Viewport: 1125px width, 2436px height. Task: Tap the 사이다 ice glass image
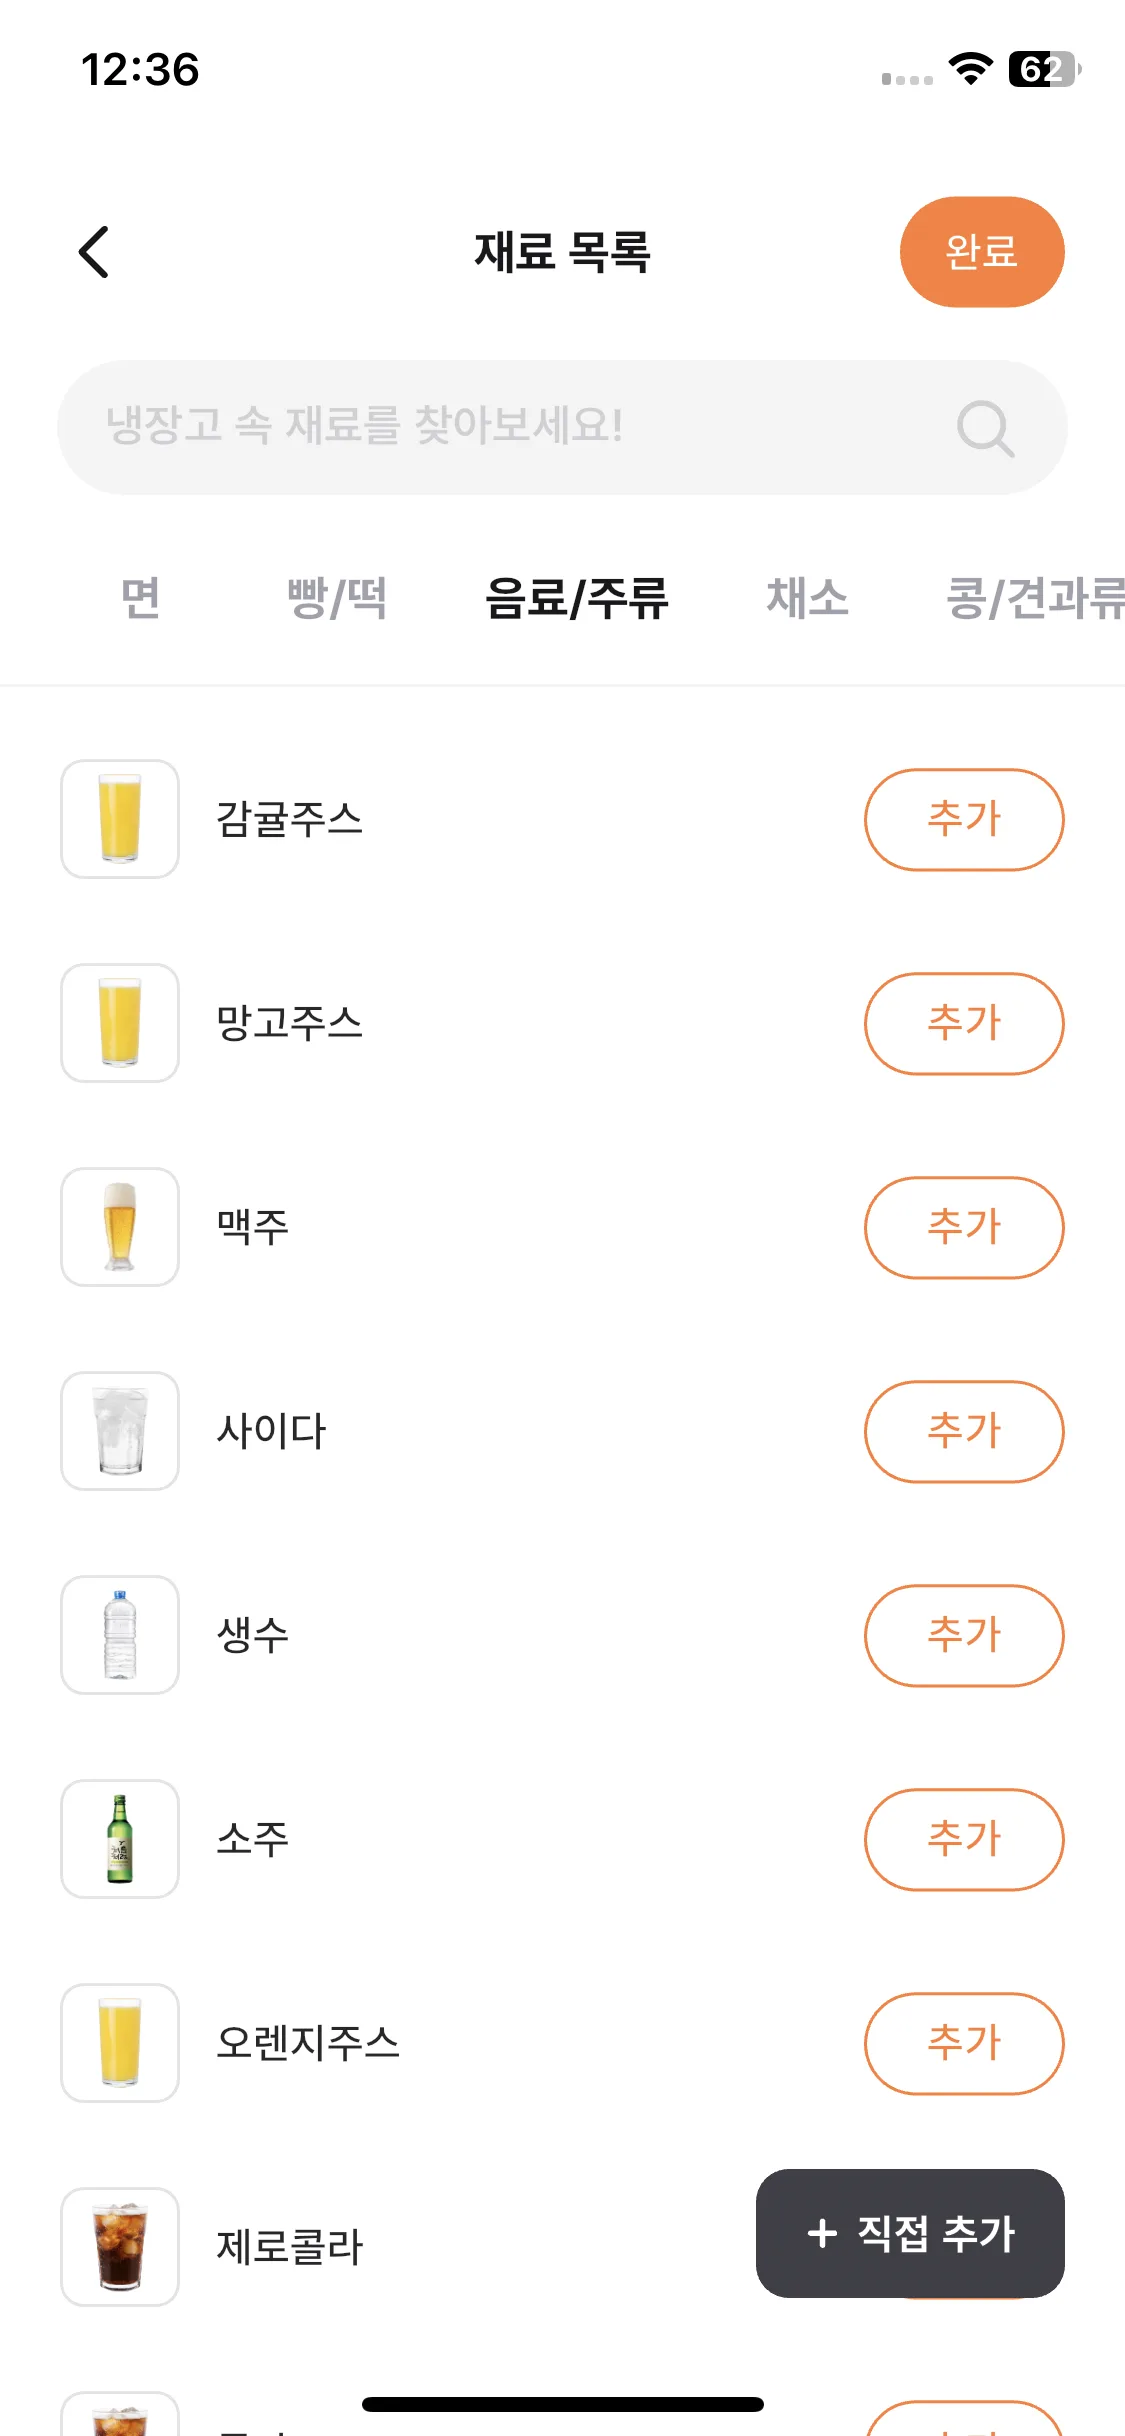pos(120,1431)
